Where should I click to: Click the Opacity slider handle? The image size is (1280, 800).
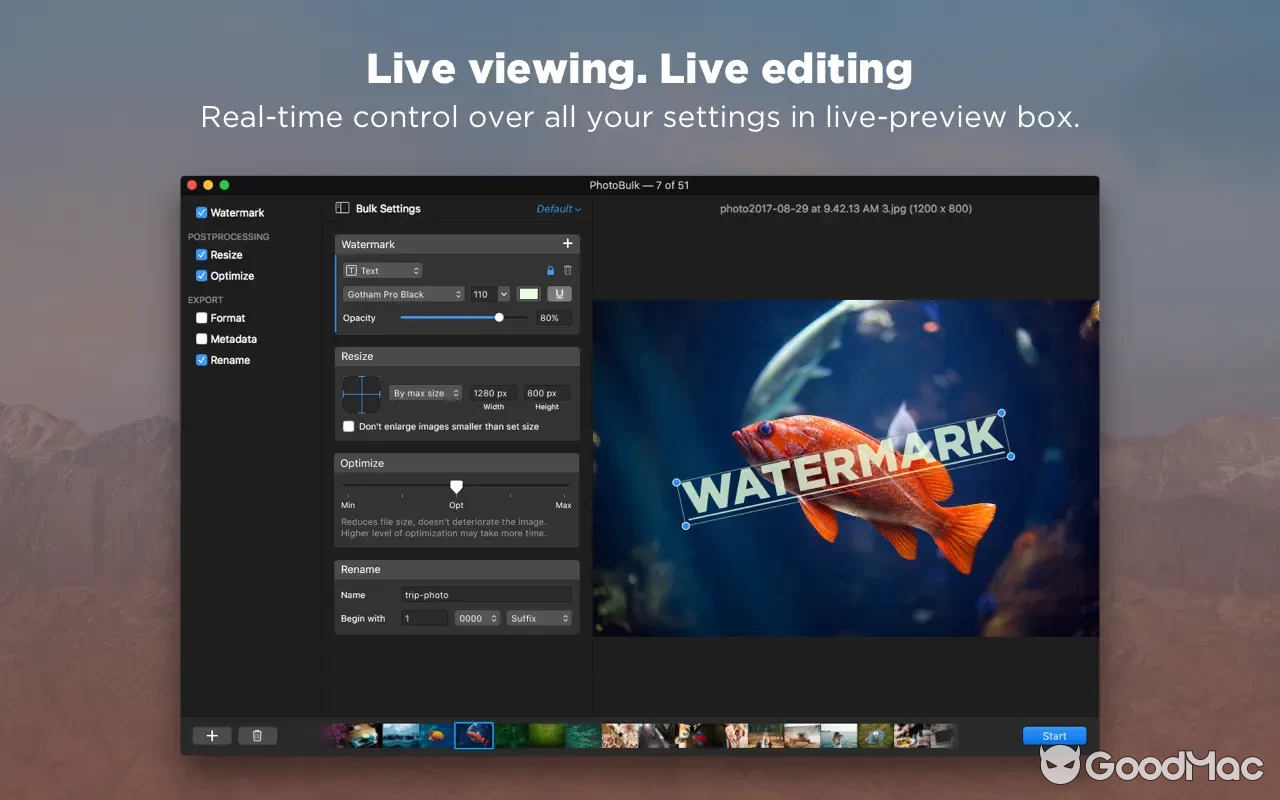coord(499,318)
